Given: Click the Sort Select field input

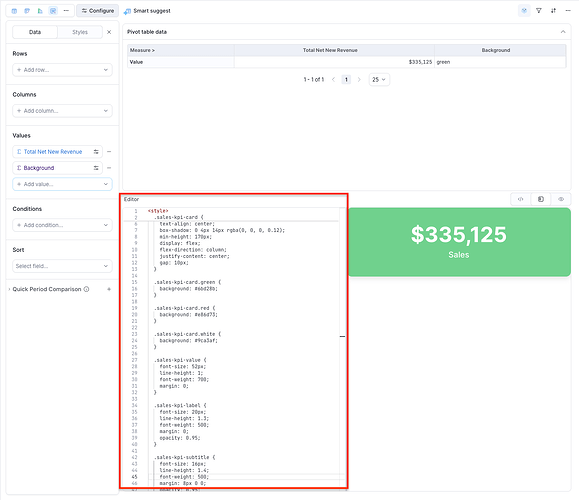Looking at the screenshot, I should pyautogui.click(x=62, y=266).
